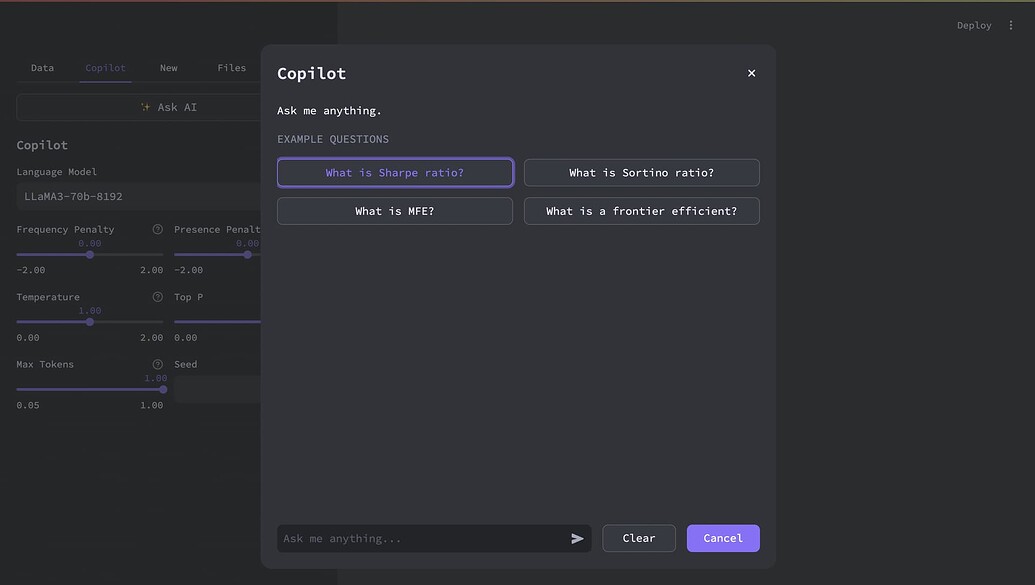1035x585 pixels.
Task: Switch to the Data tab
Action: (42, 68)
